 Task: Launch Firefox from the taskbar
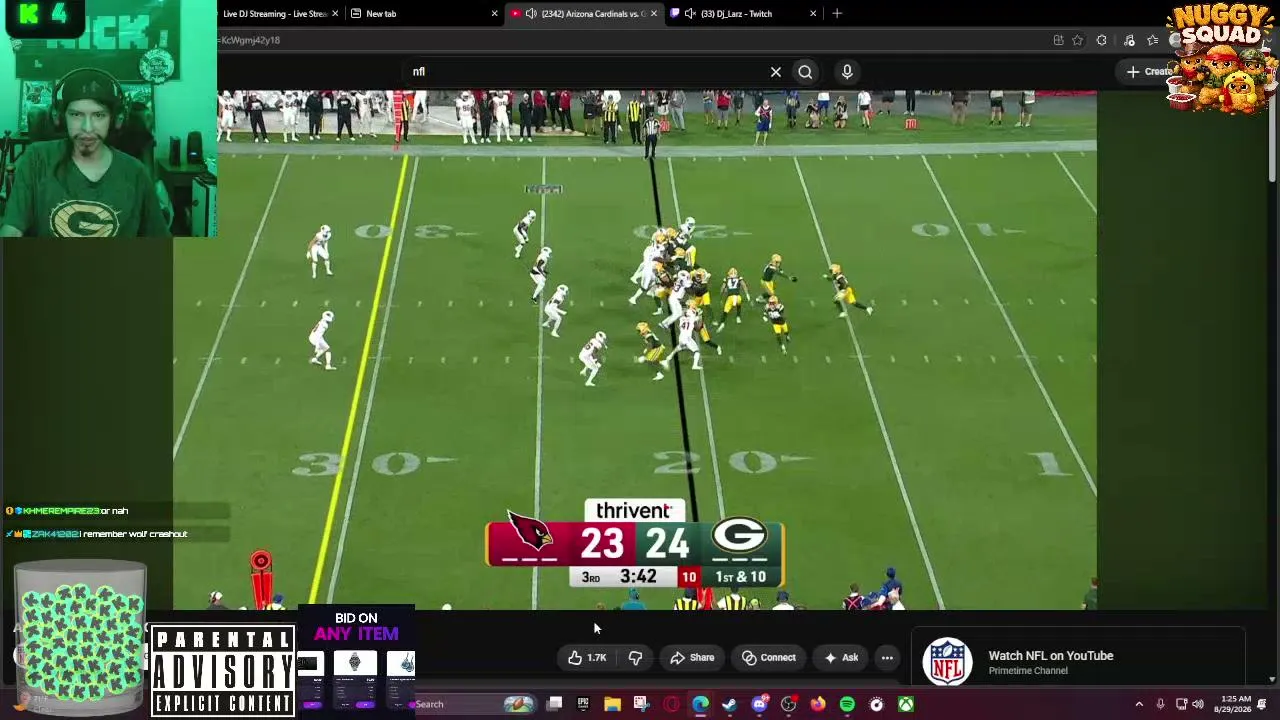point(818,704)
